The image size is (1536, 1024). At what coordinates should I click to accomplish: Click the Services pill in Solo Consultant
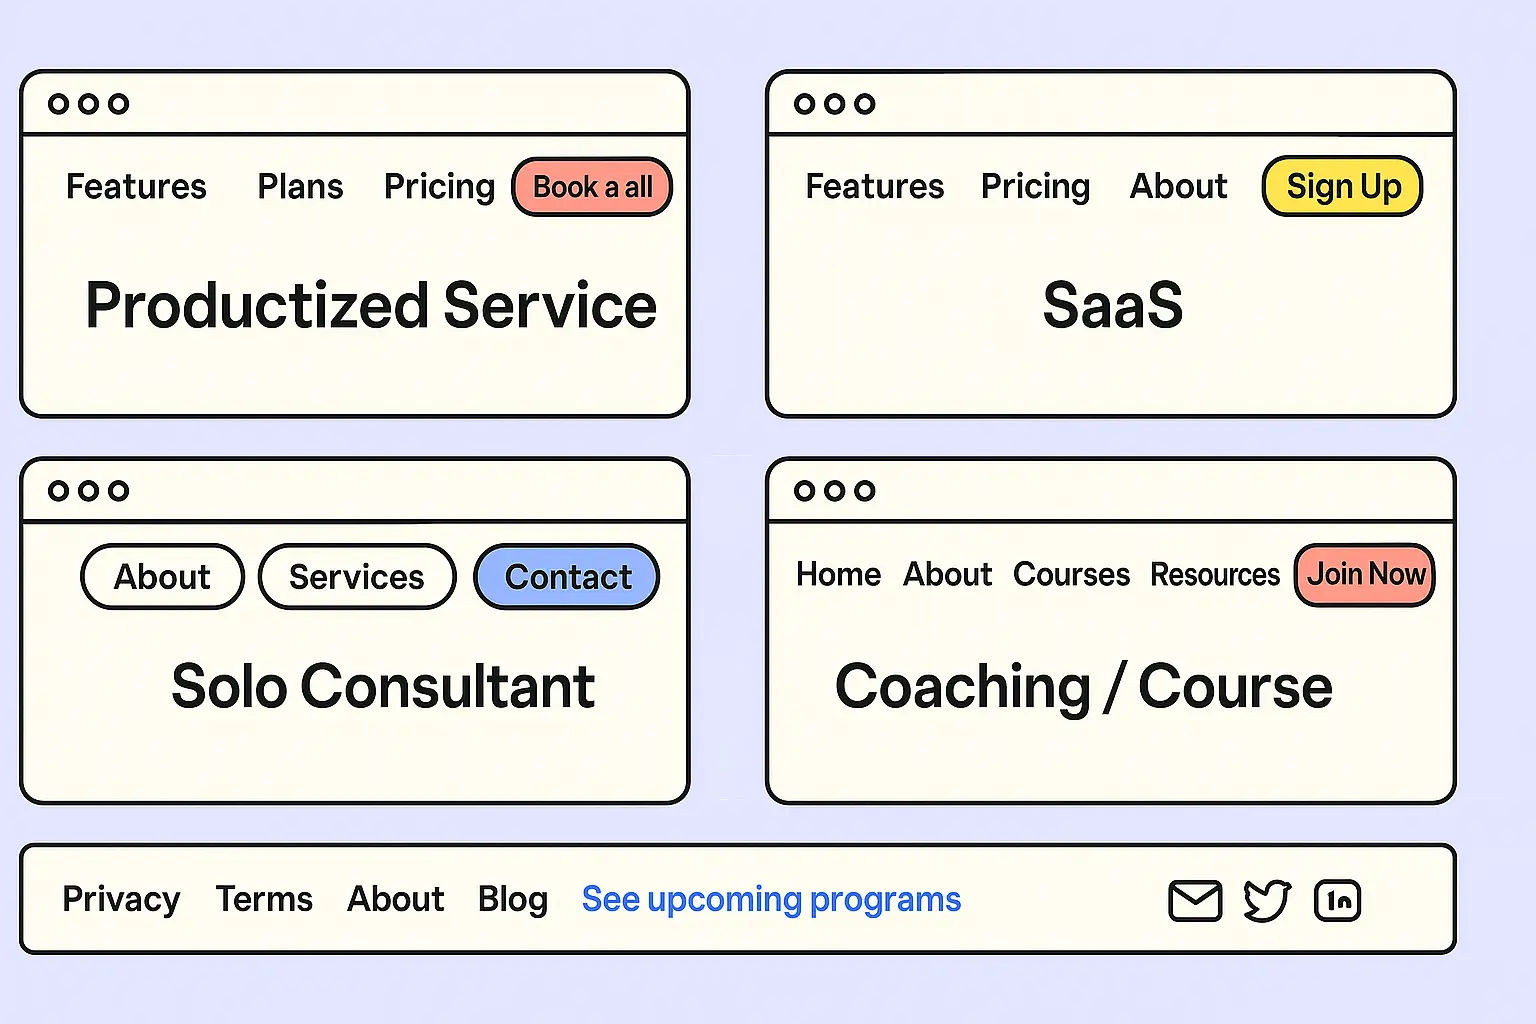point(357,577)
